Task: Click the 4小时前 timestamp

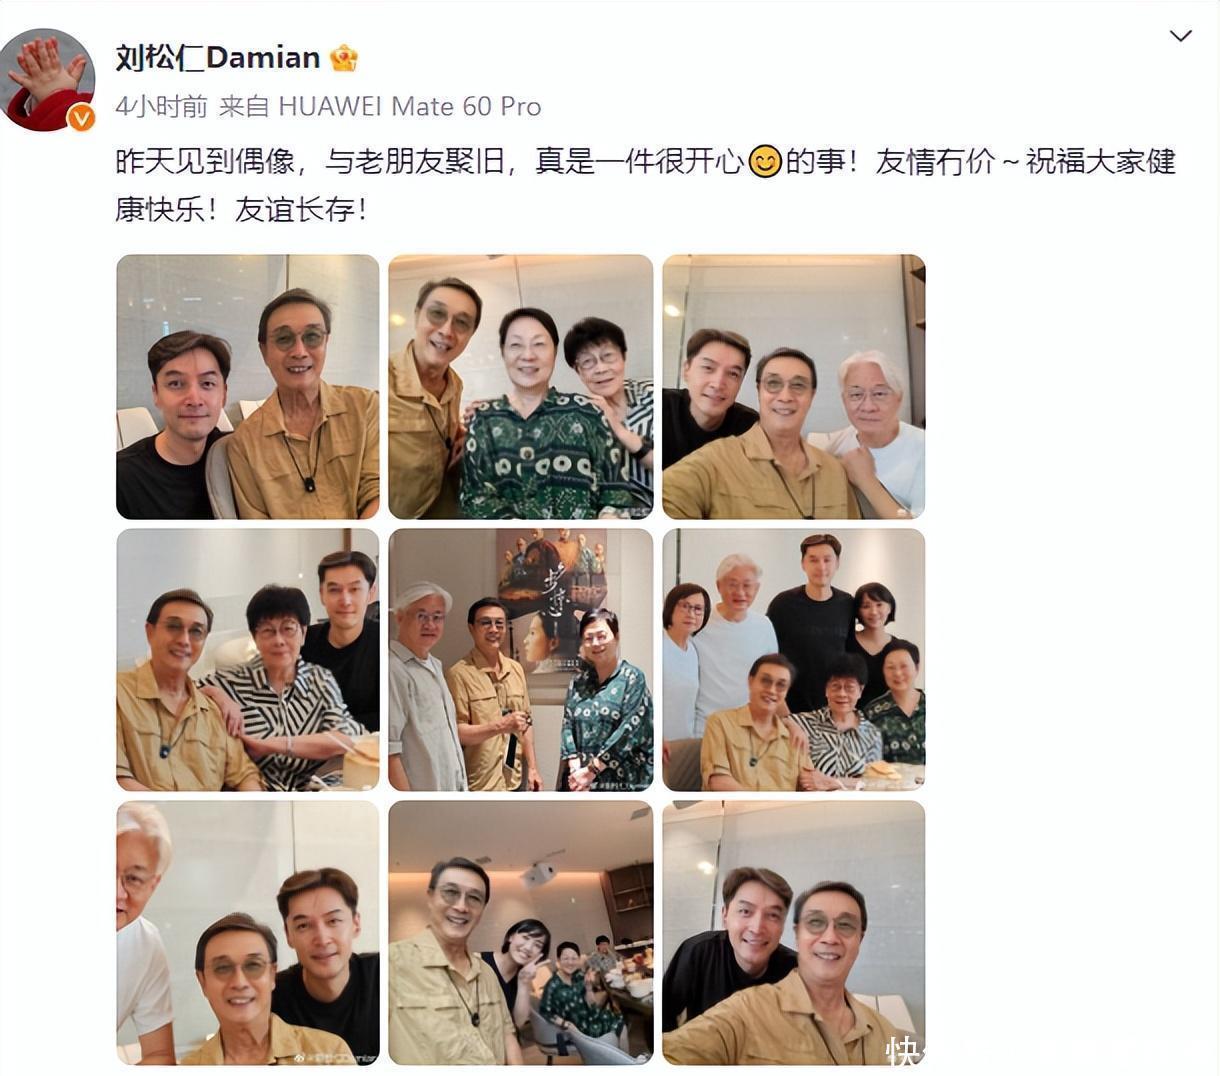Action: tap(161, 106)
